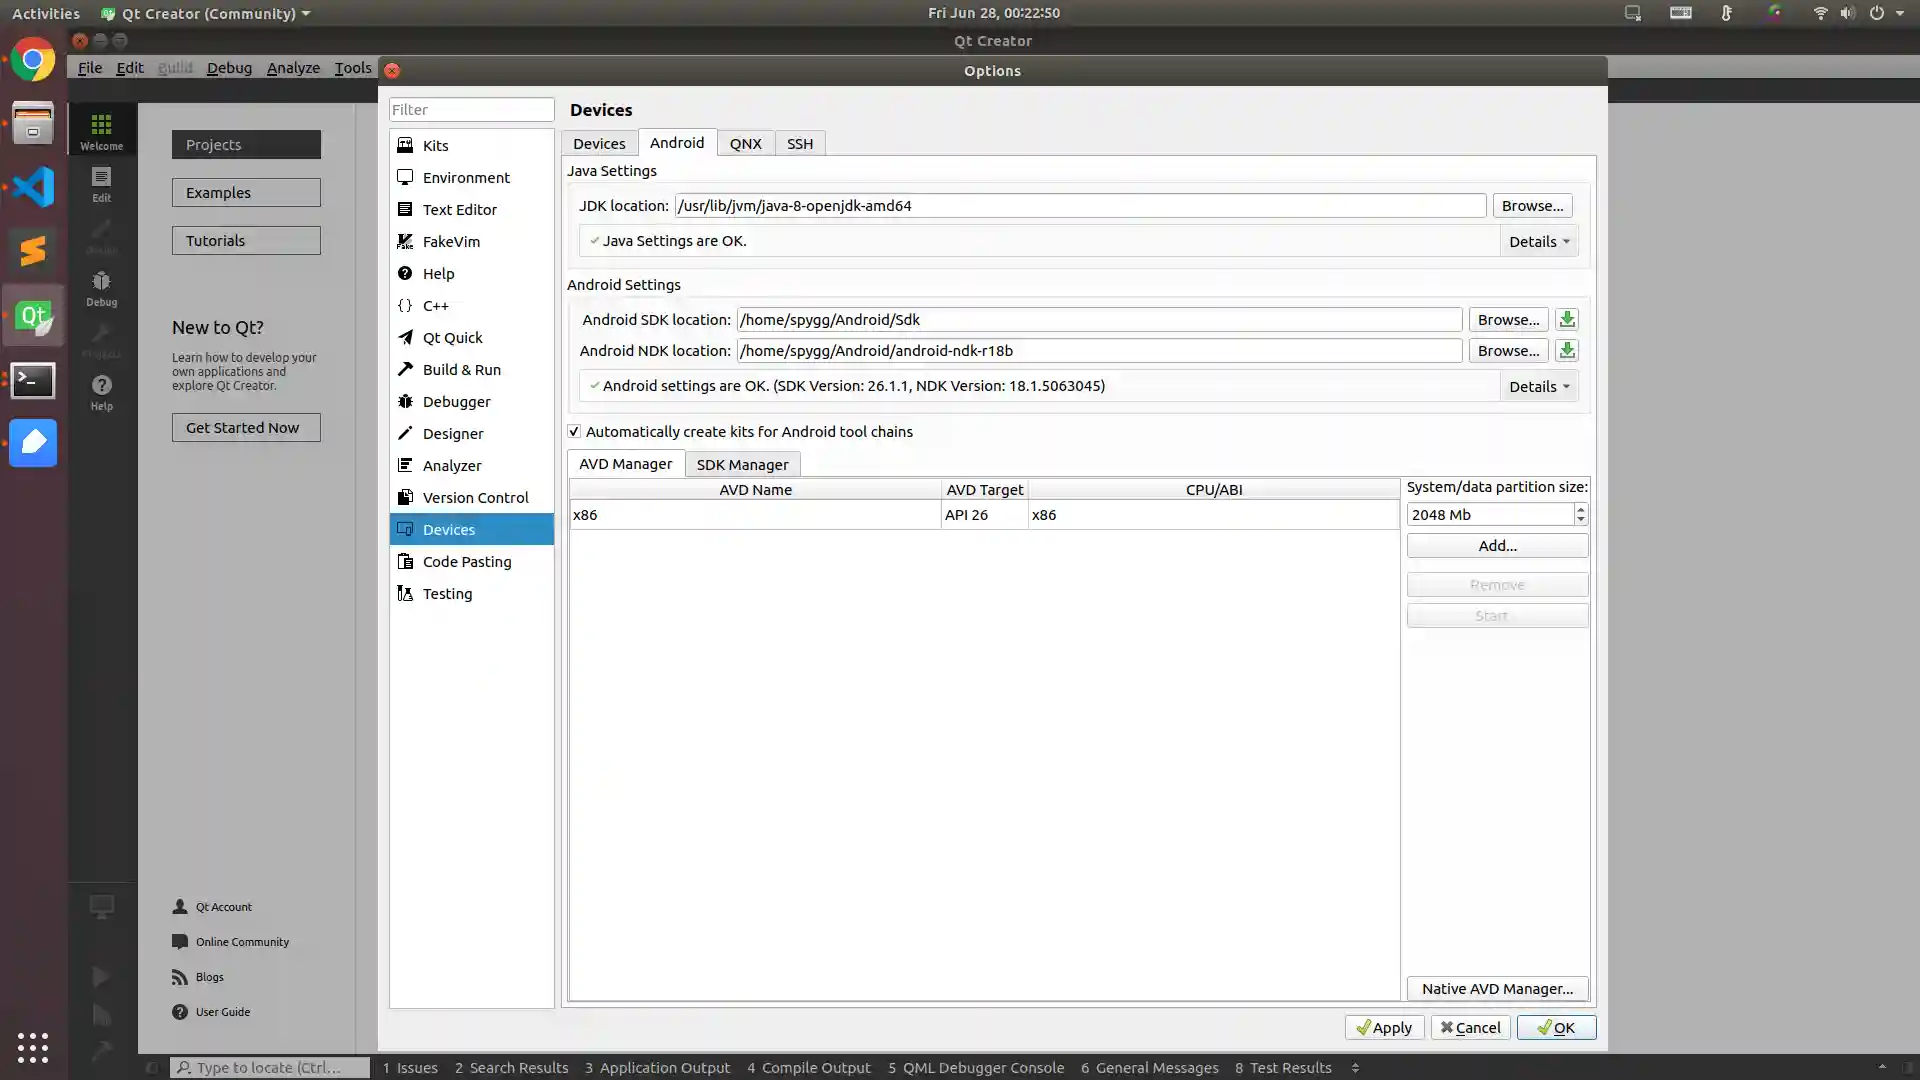
Task: Switch to the QNX tab
Action: pos(744,142)
